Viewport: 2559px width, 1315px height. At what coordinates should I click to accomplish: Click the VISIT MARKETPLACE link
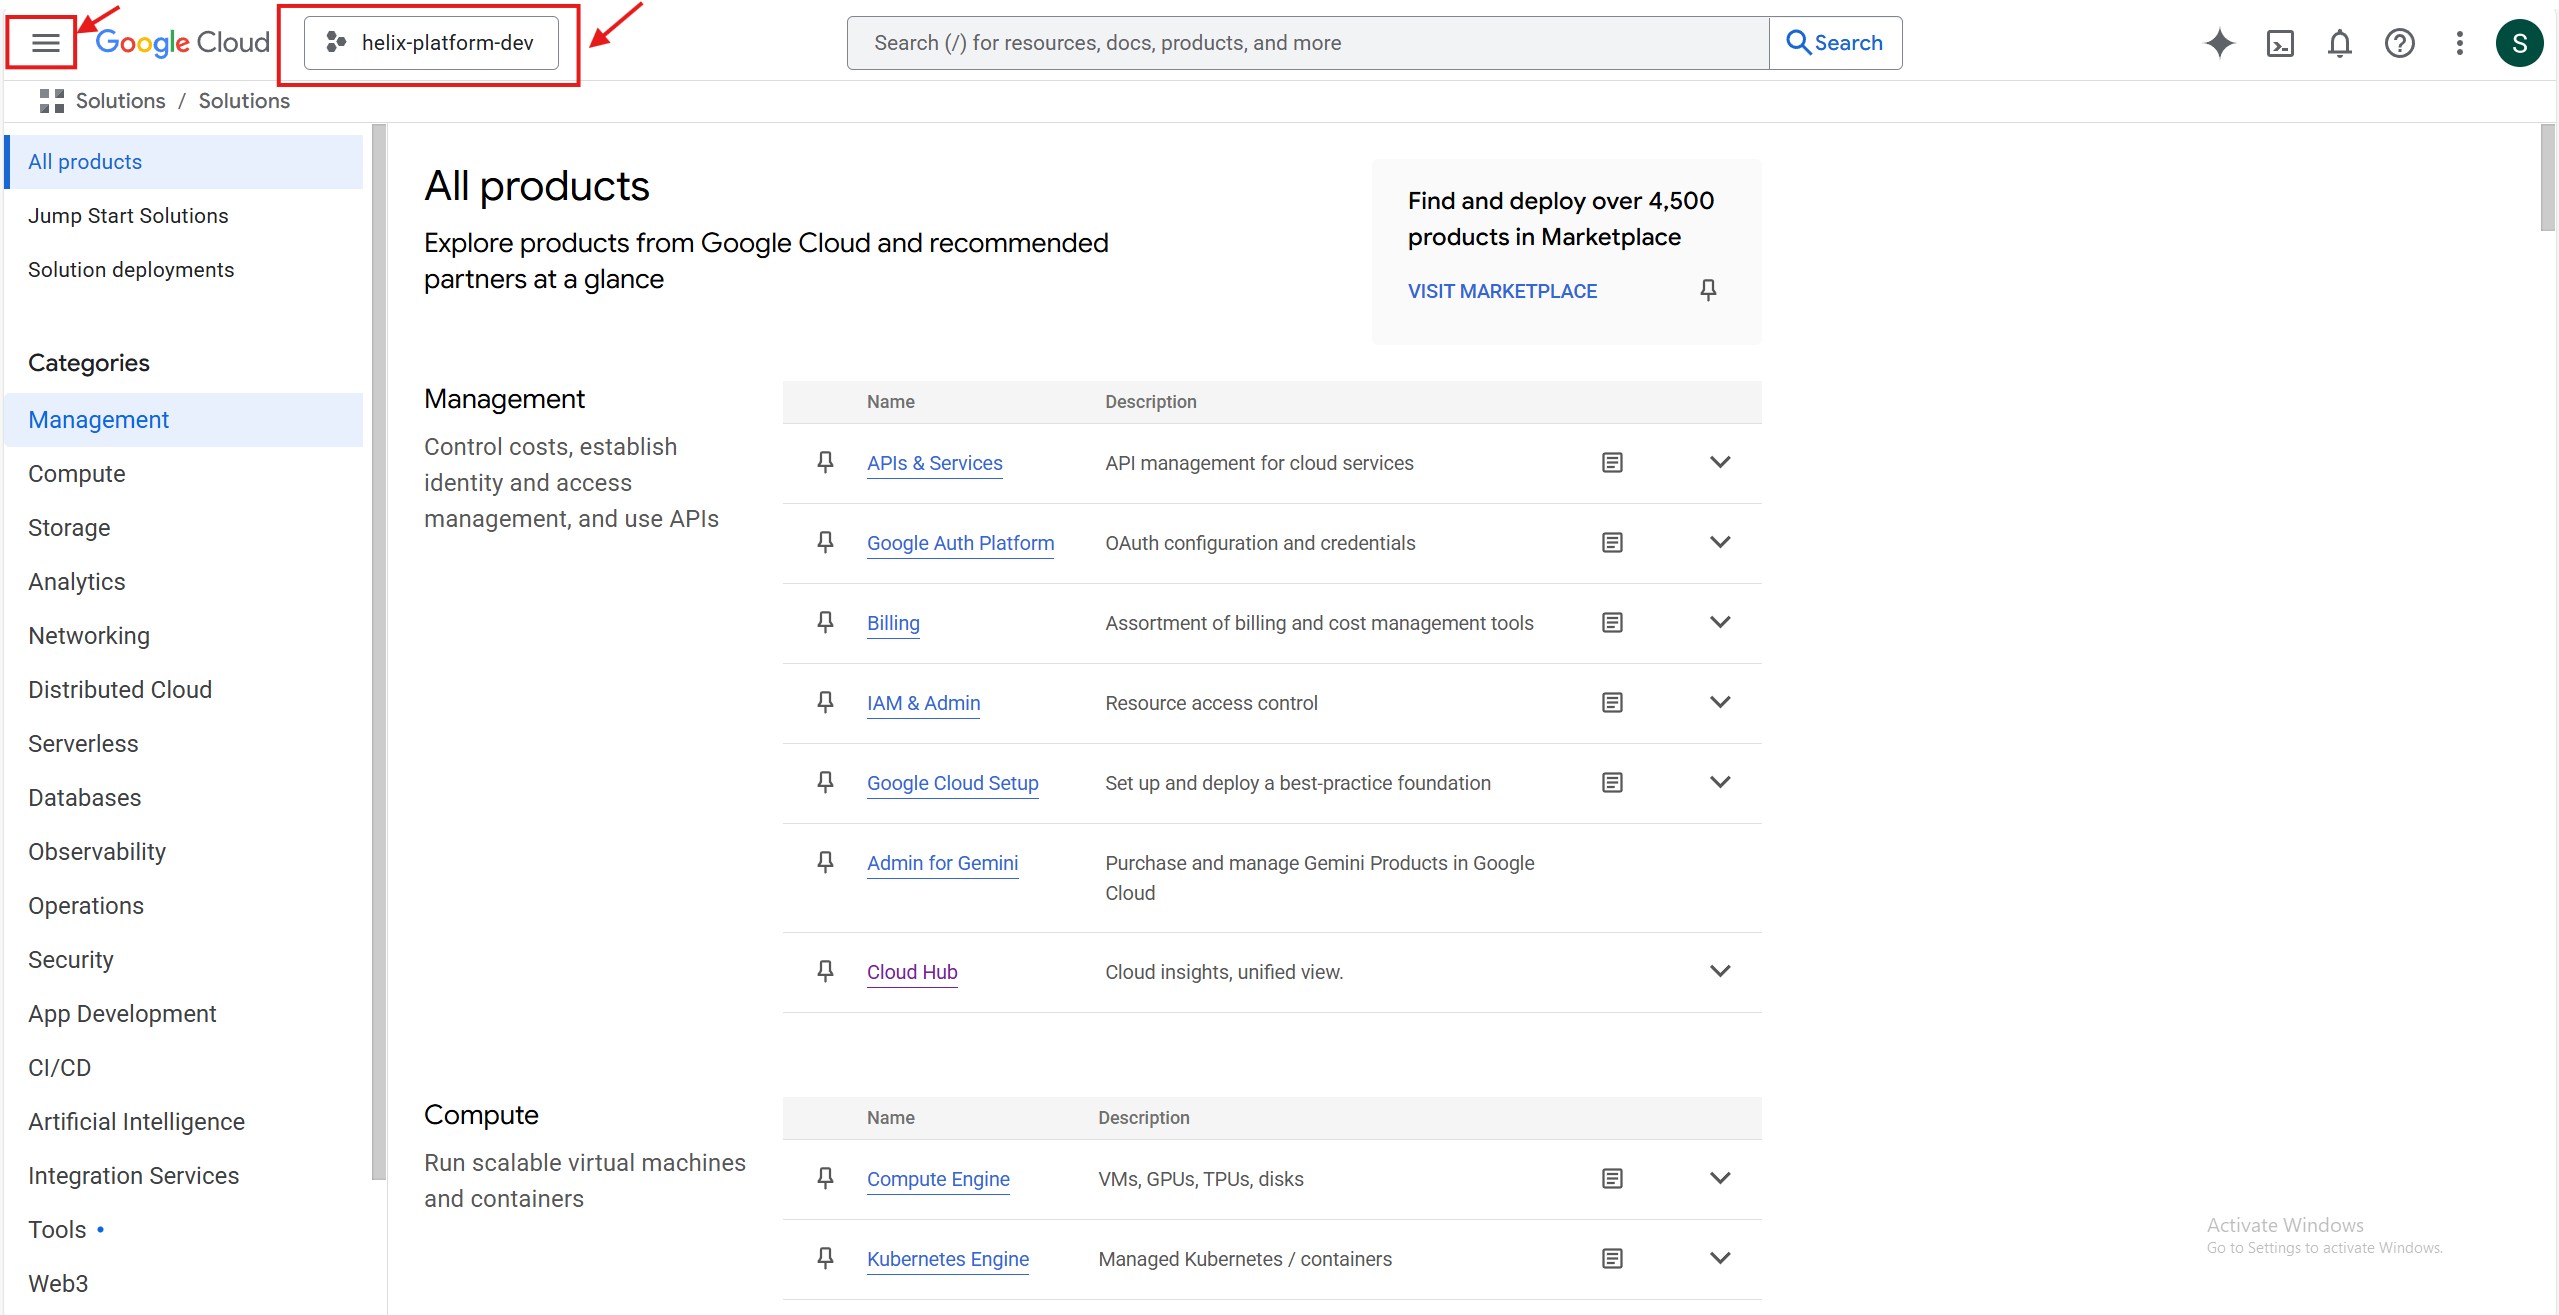[1502, 291]
